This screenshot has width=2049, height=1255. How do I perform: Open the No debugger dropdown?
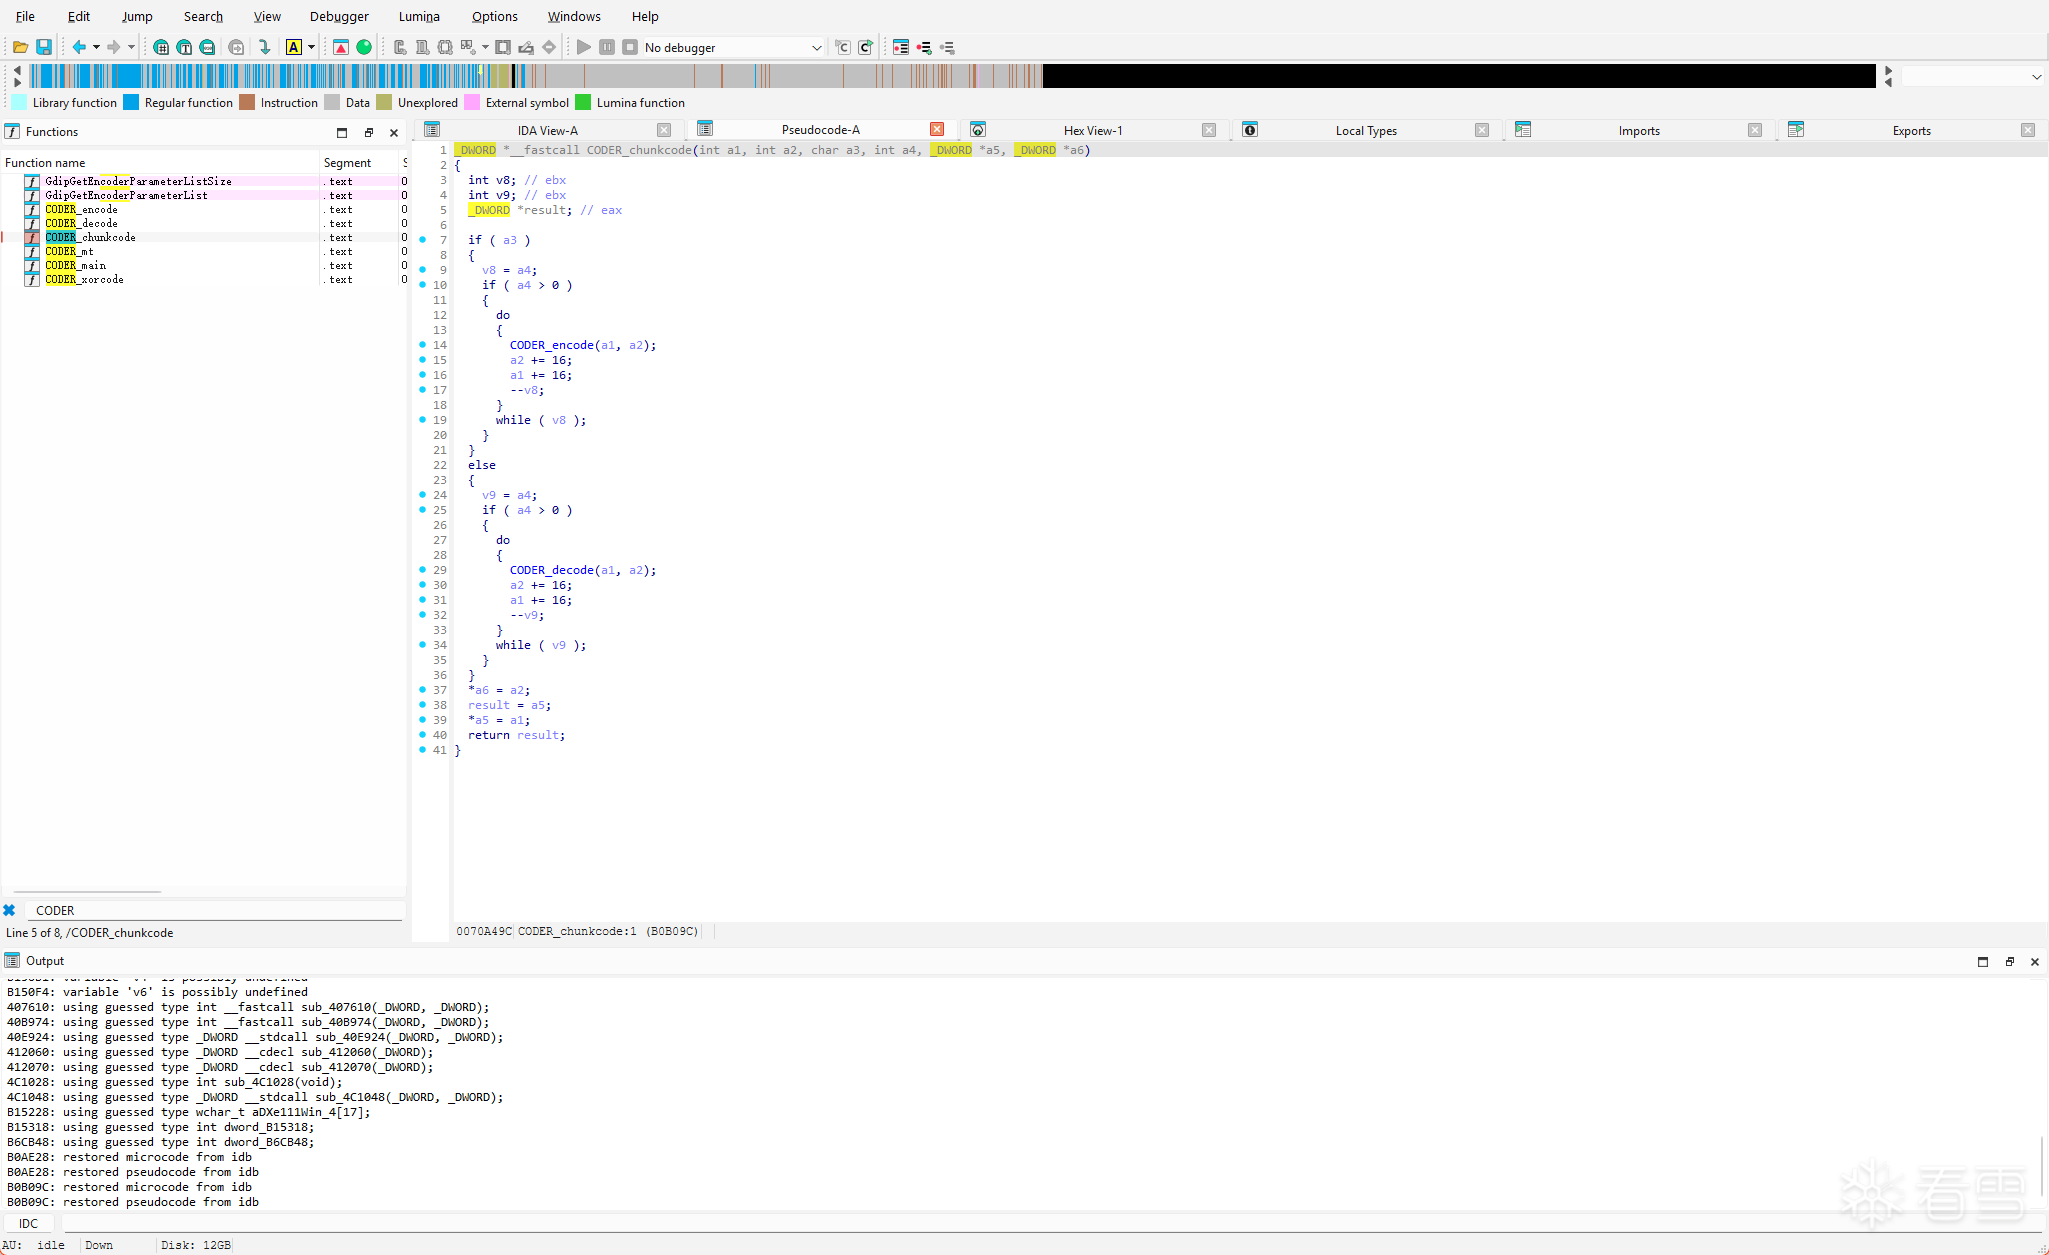(x=816, y=47)
